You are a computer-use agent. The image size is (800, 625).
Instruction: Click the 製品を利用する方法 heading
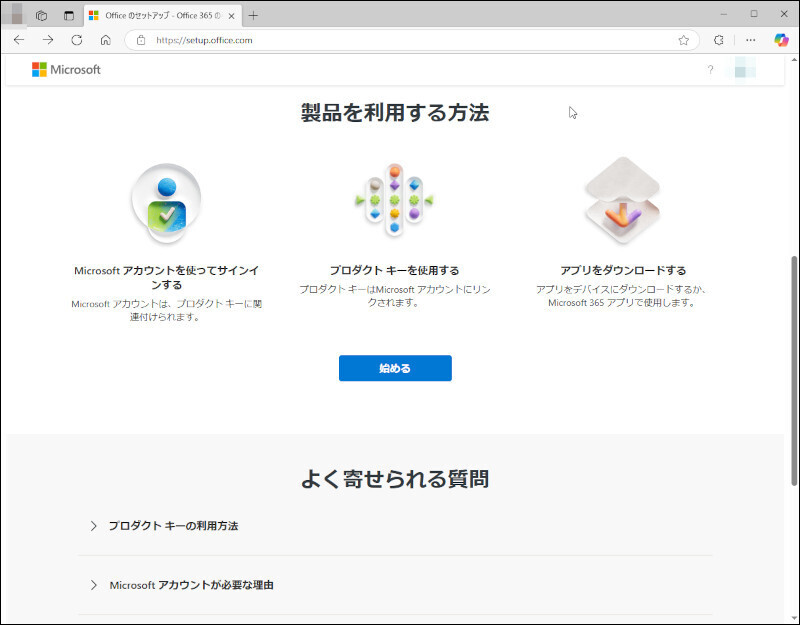[395, 113]
